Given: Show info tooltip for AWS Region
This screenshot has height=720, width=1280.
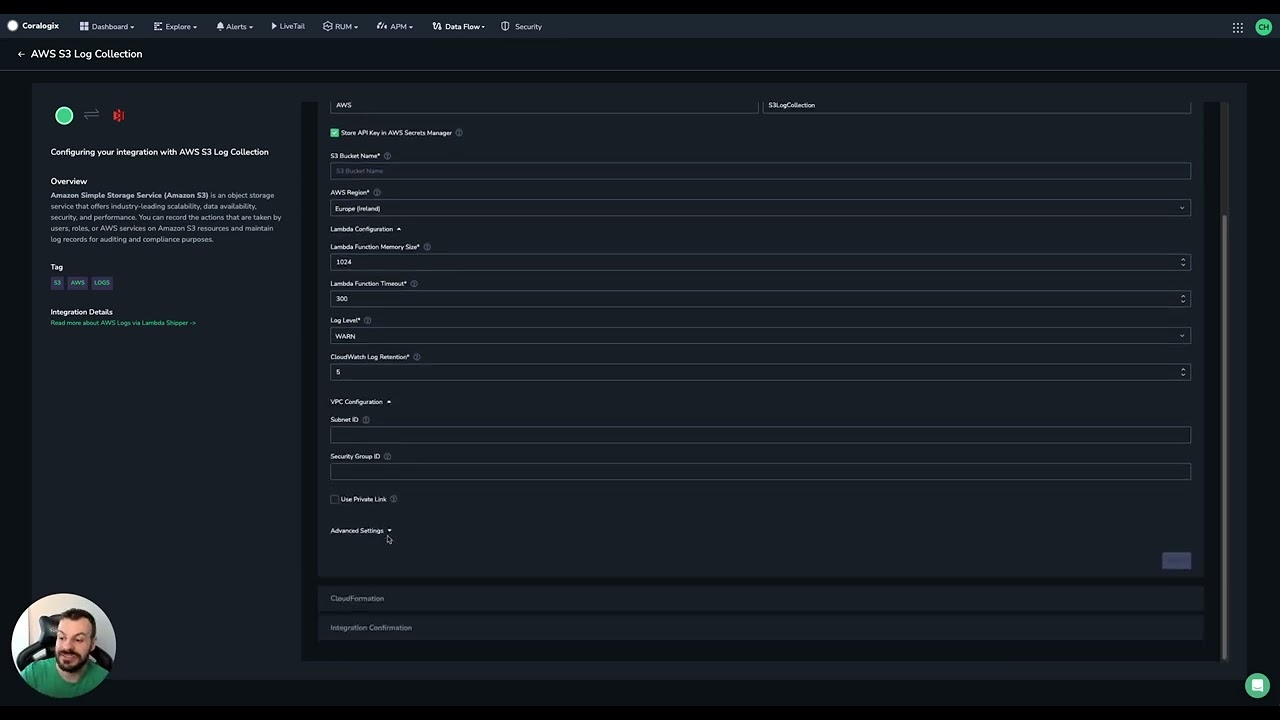Looking at the screenshot, I should 377,193.
